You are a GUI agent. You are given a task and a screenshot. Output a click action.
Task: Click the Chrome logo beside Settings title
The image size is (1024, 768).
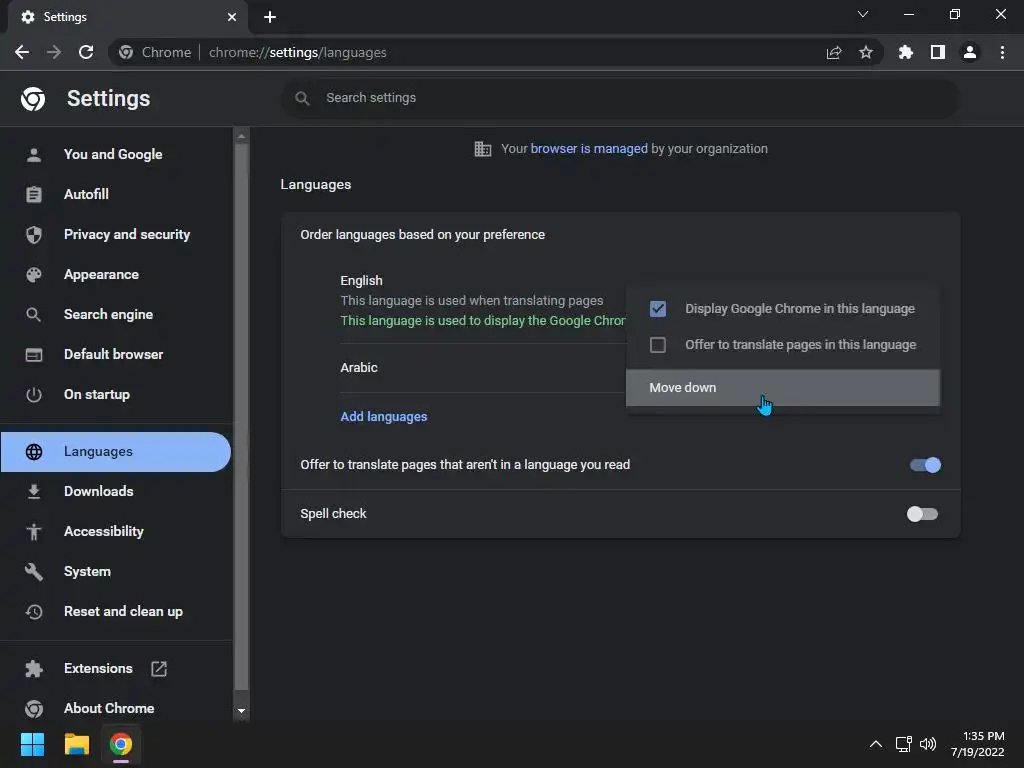click(33, 99)
